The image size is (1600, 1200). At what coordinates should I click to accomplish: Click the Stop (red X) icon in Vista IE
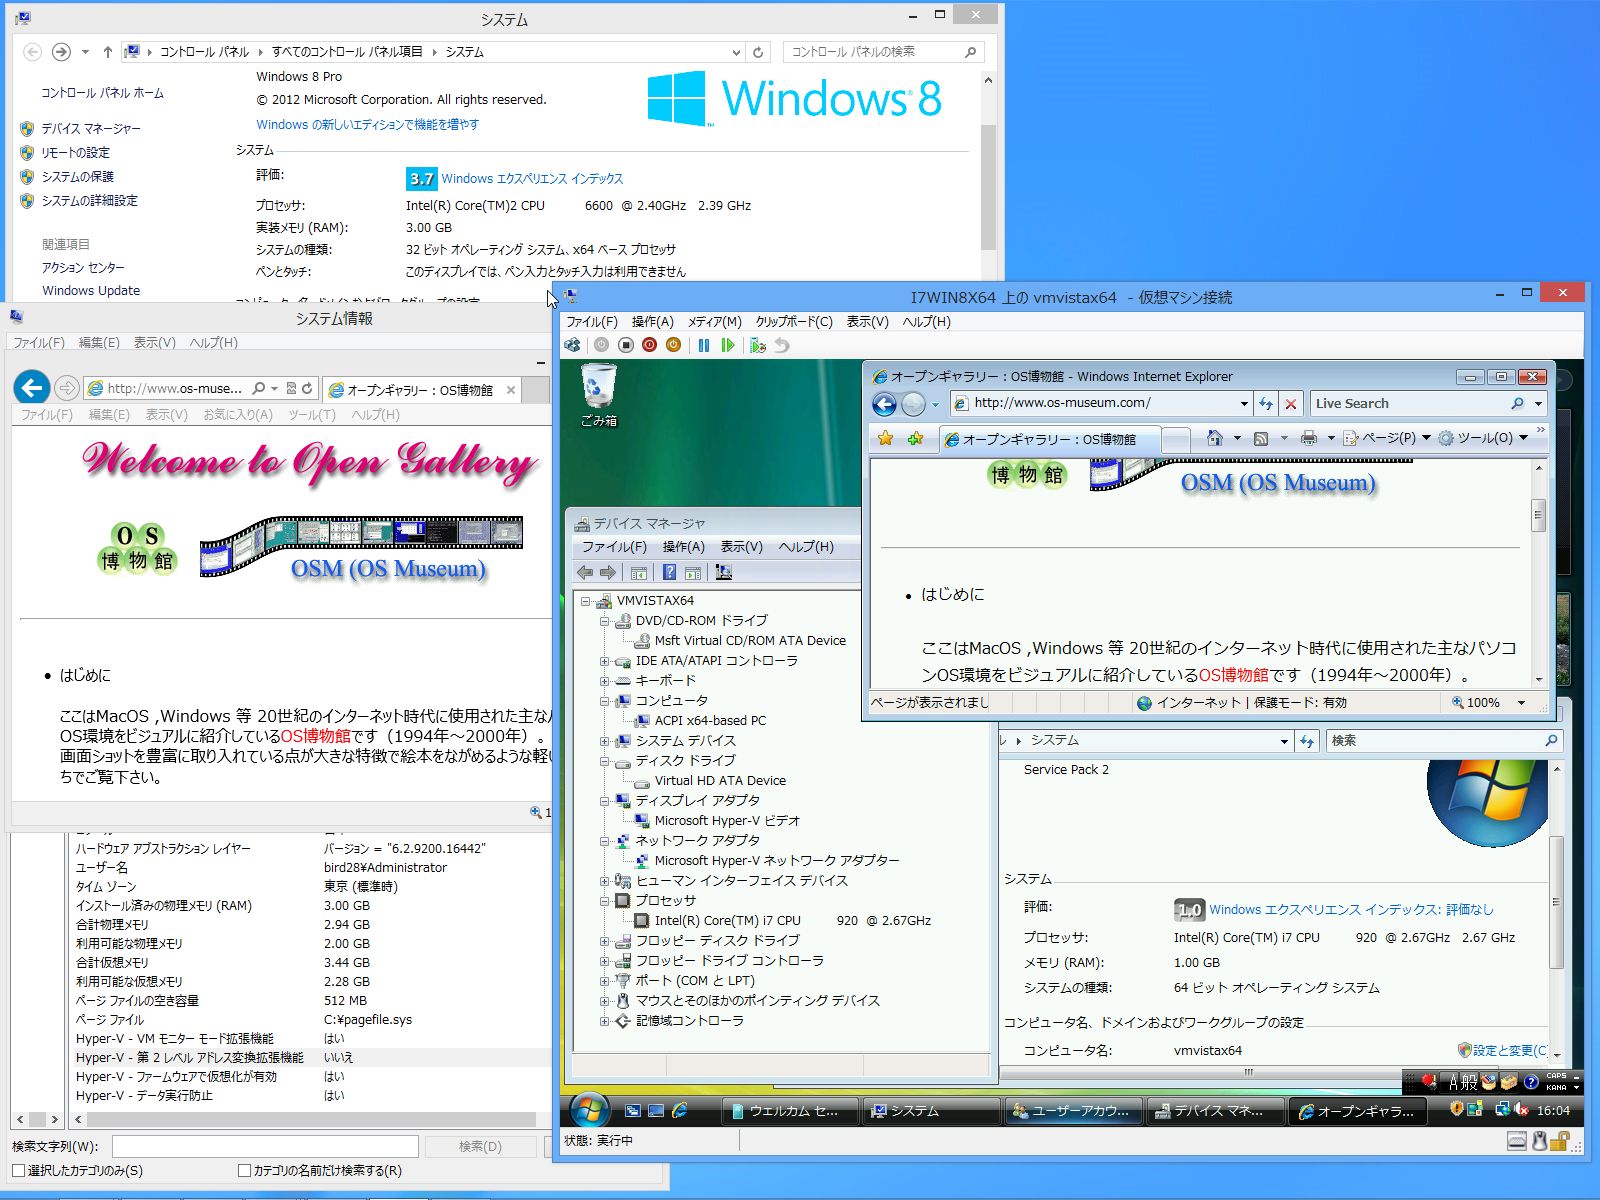pyautogui.click(x=1291, y=403)
